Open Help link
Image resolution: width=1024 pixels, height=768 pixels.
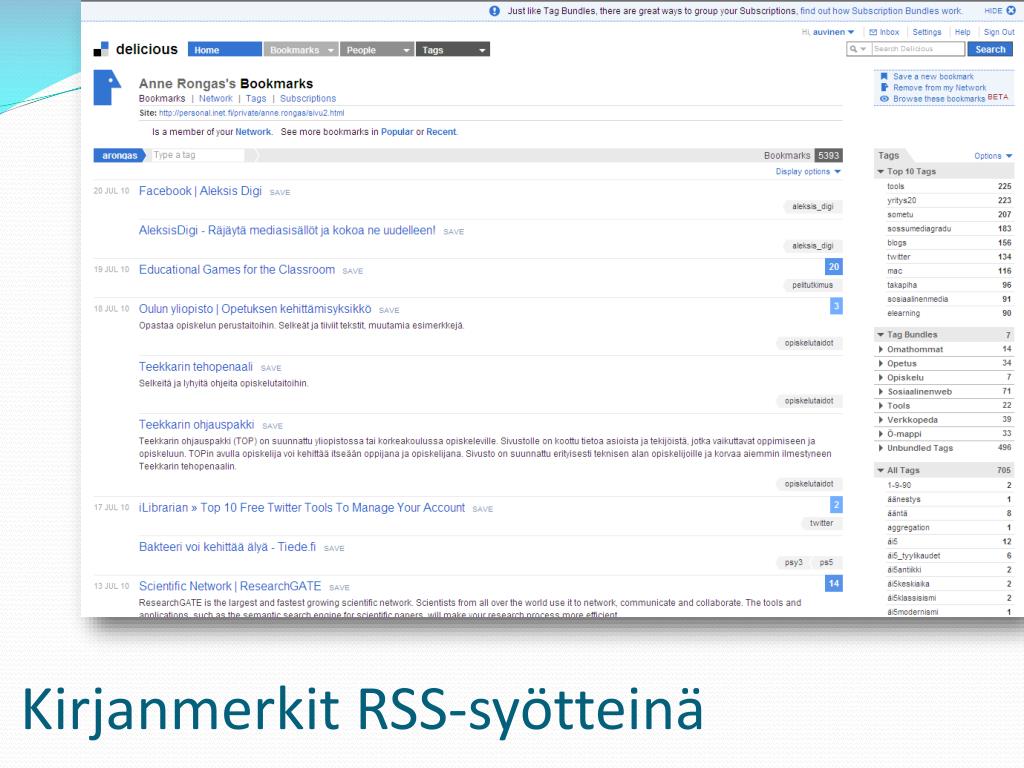tap(963, 32)
